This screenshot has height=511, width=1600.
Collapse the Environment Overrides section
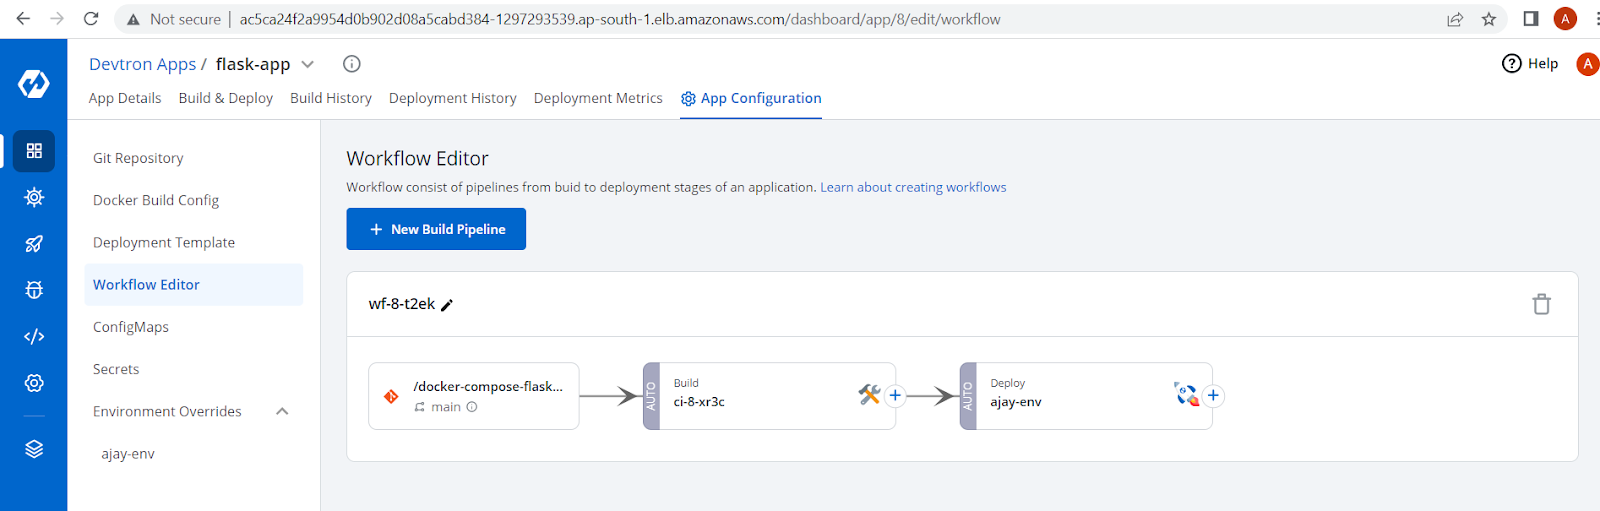[282, 411]
